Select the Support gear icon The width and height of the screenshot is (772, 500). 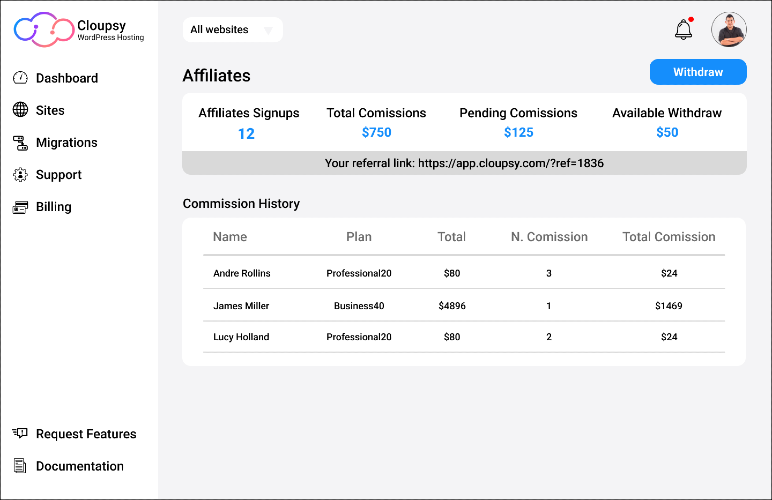[x=20, y=175]
